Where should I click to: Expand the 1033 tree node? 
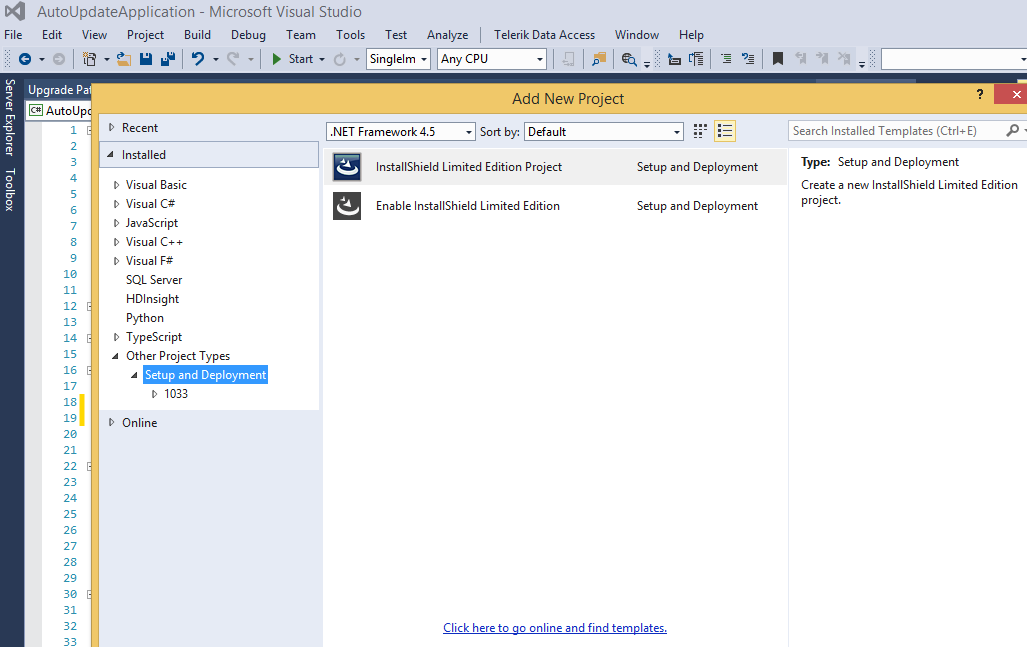click(155, 394)
